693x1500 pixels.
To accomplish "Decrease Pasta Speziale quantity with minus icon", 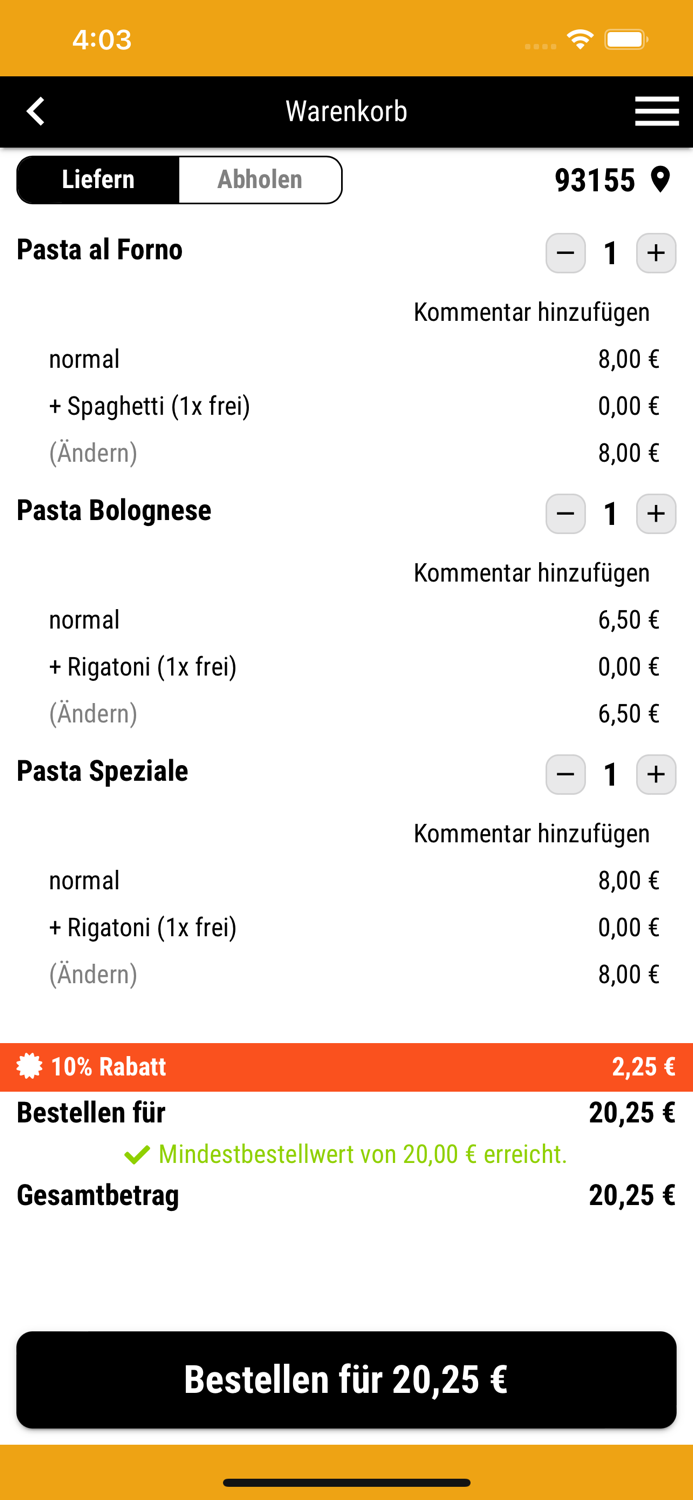I will click(x=565, y=774).
